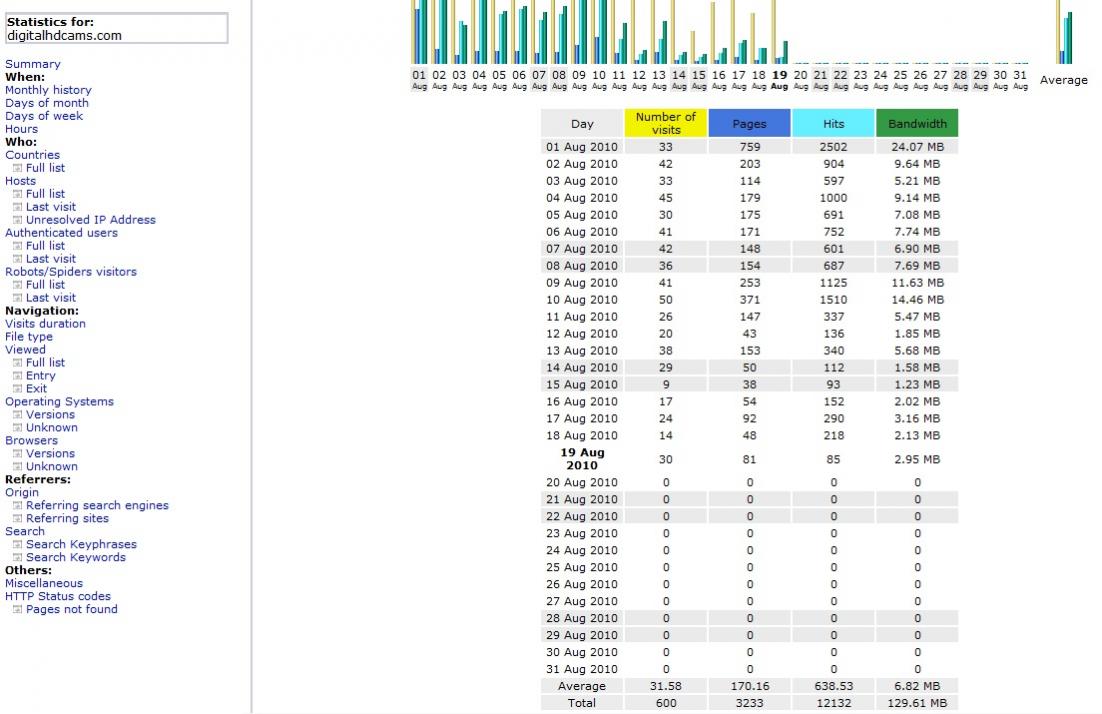Viewport: 1102px width, 714px height.
Task: Open the Miscellaneous link
Action: tap(44, 583)
